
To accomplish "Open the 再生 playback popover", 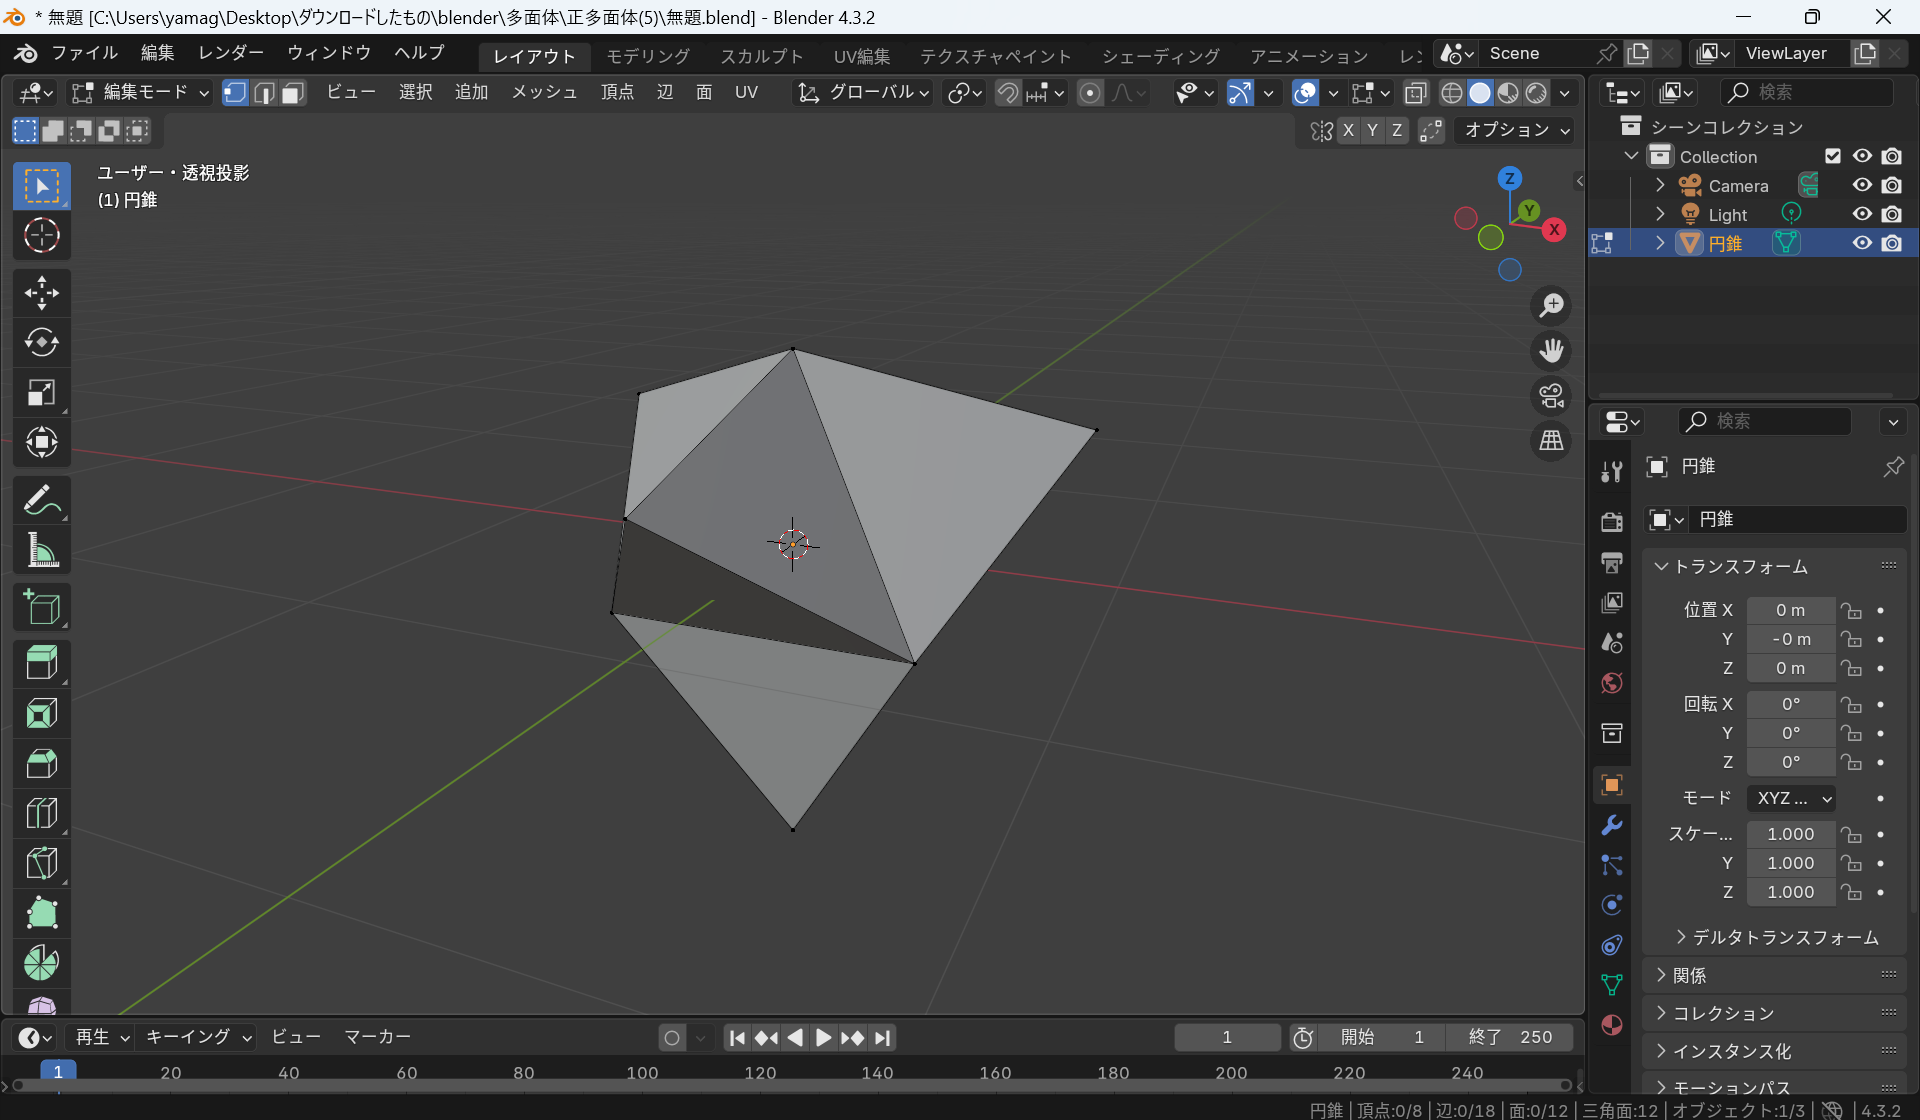I will 102,1038.
